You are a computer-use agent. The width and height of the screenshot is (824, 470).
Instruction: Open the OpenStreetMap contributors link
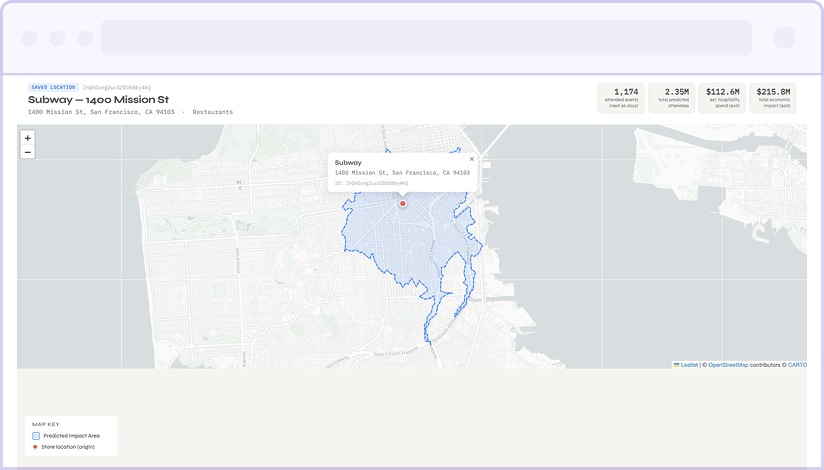point(728,365)
